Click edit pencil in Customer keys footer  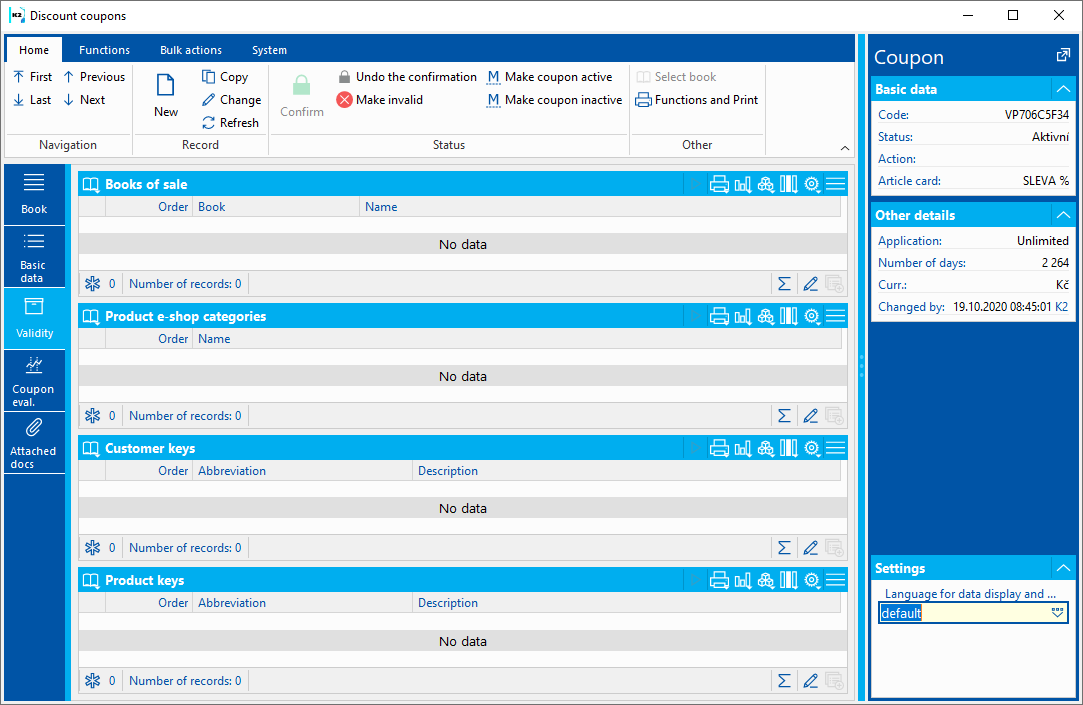(x=810, y=548)
